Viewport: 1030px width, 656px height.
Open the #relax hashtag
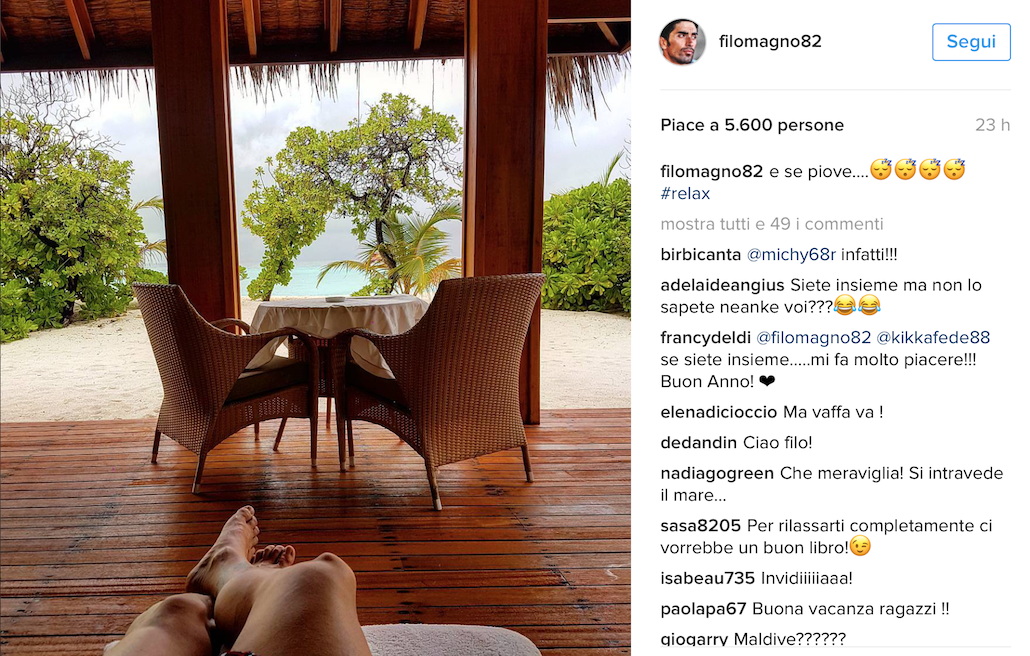click(685, 194)
